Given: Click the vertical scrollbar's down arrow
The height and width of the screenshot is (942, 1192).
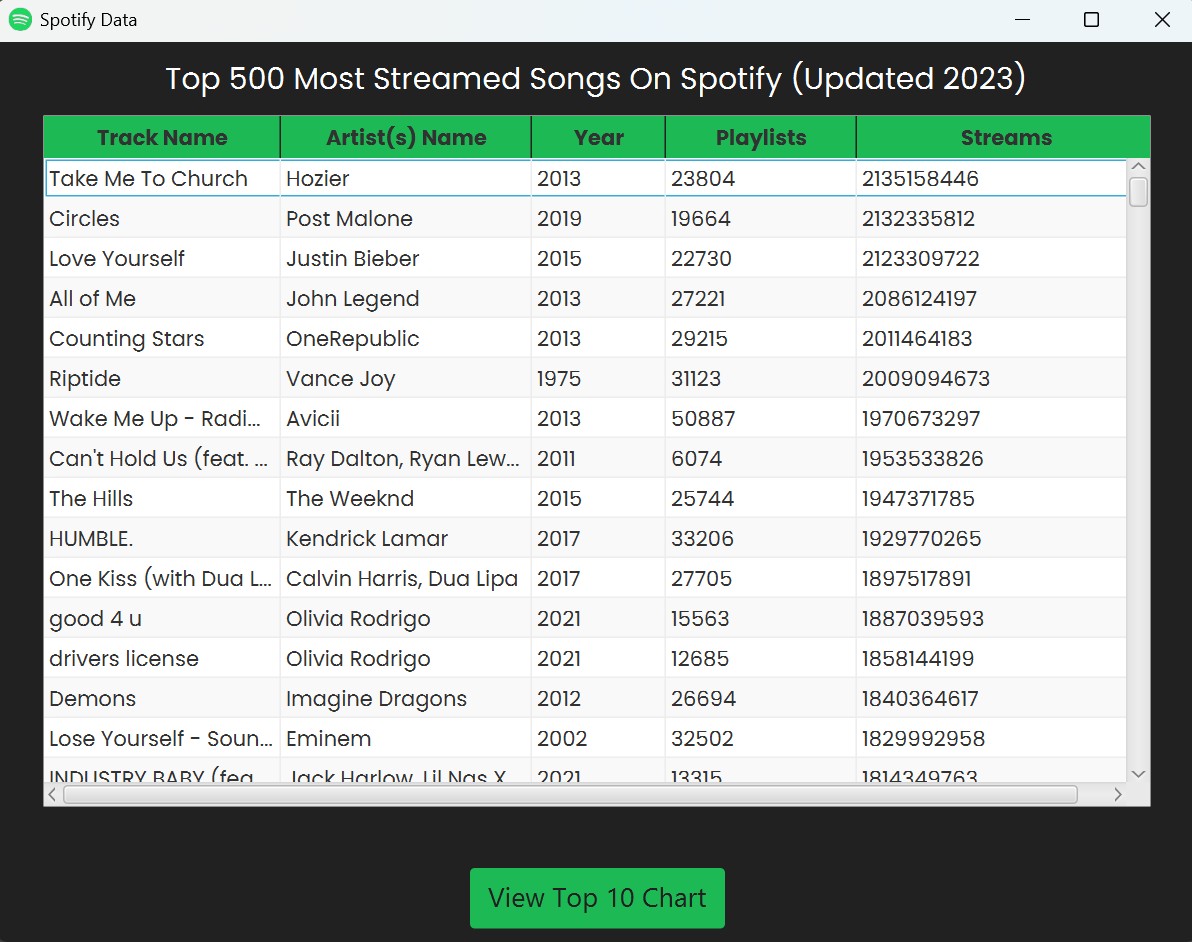Looking at the screenshot, I should pyautogui.click(x=1138, y=774).
